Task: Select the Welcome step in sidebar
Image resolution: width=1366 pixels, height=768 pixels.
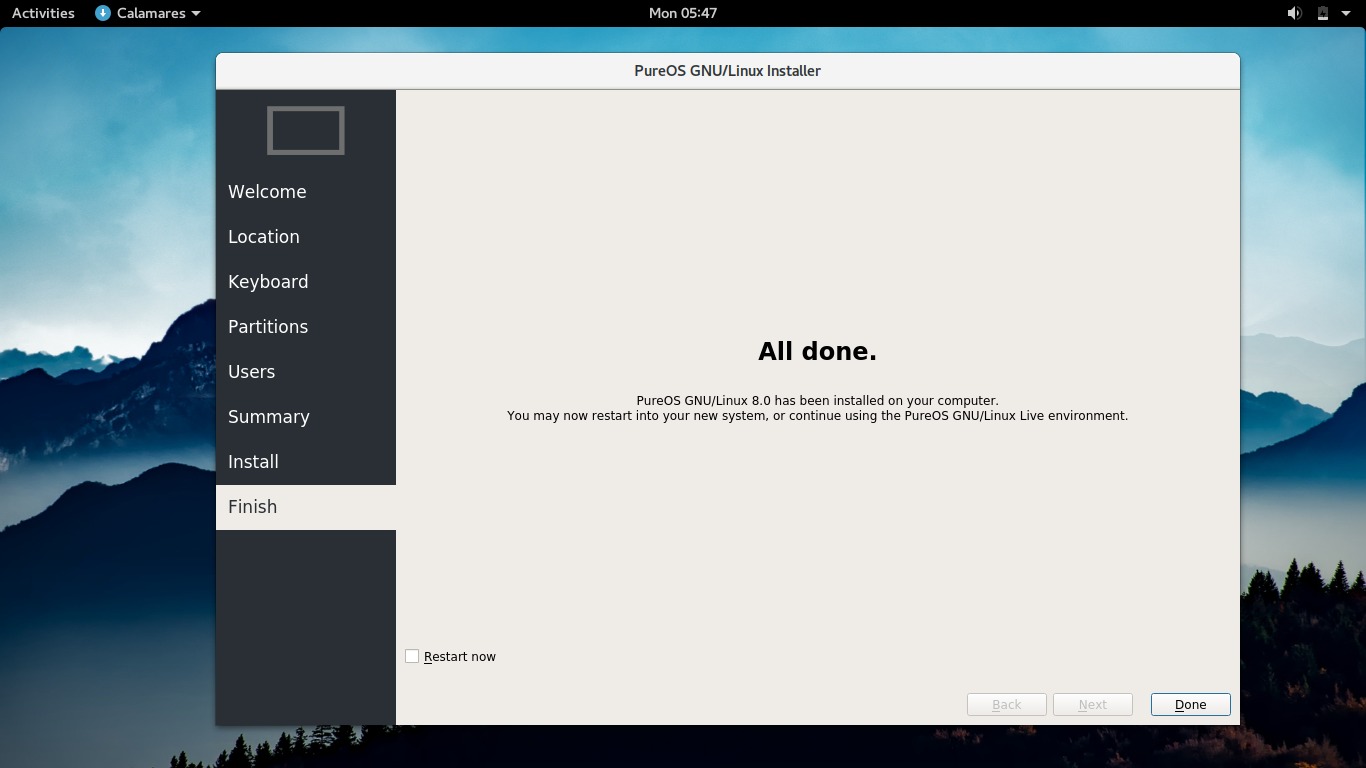Action: pos(267,191)
